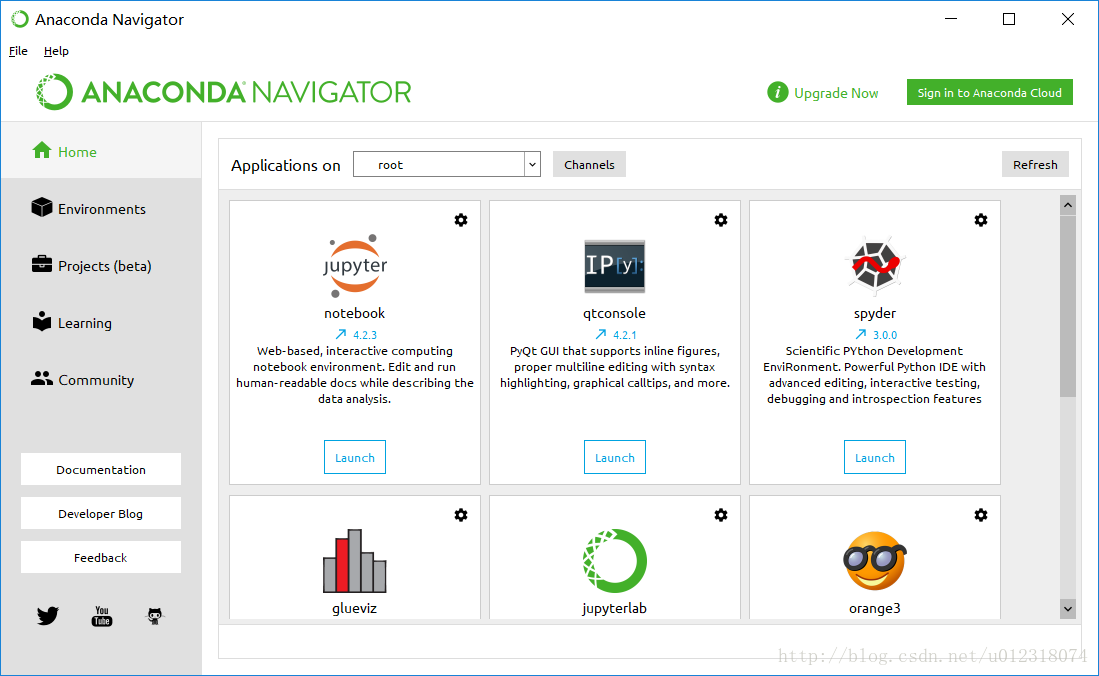The height and width of the screenshot is (676, 1099).
Task: Click the spyder web logo
Action: click(875, 264)
